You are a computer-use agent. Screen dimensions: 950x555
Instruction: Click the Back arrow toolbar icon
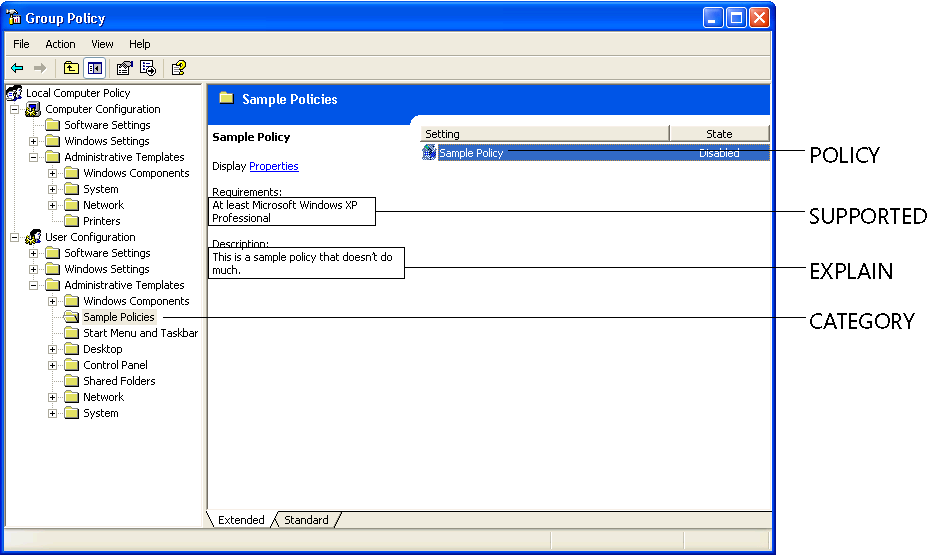tap(17, 68)
